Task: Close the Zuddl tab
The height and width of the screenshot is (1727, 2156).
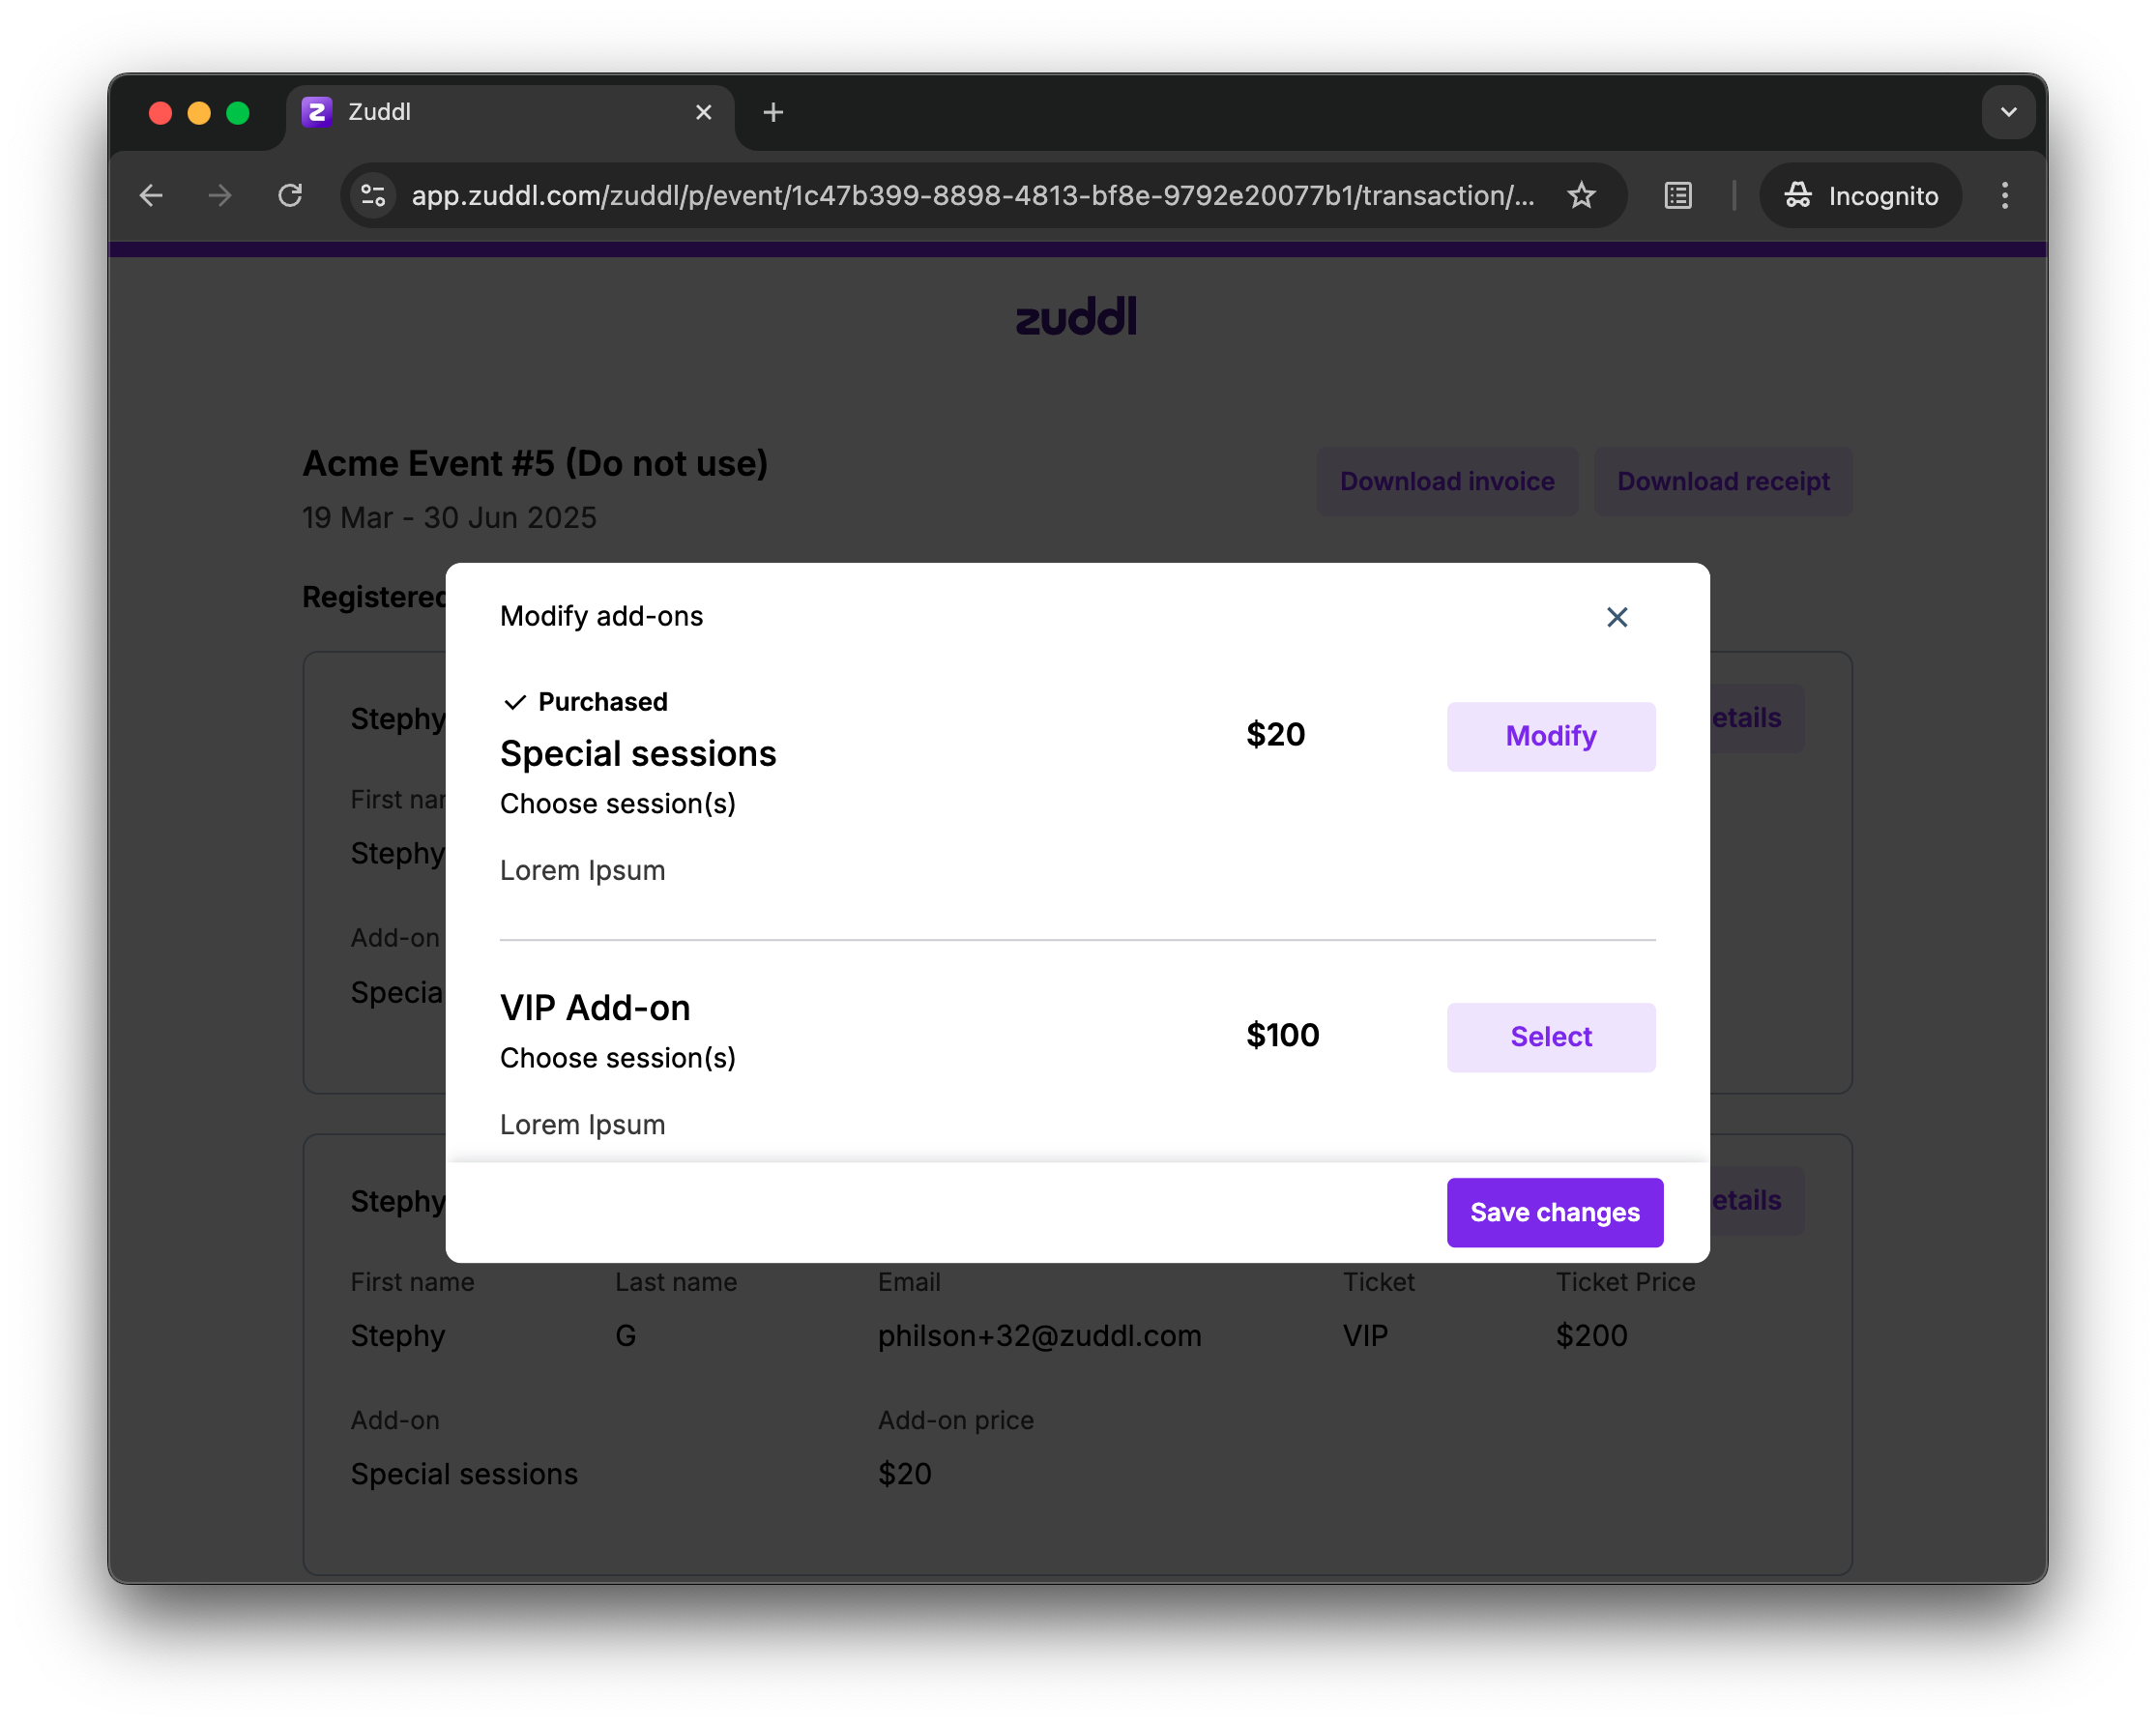Action: 703,113
